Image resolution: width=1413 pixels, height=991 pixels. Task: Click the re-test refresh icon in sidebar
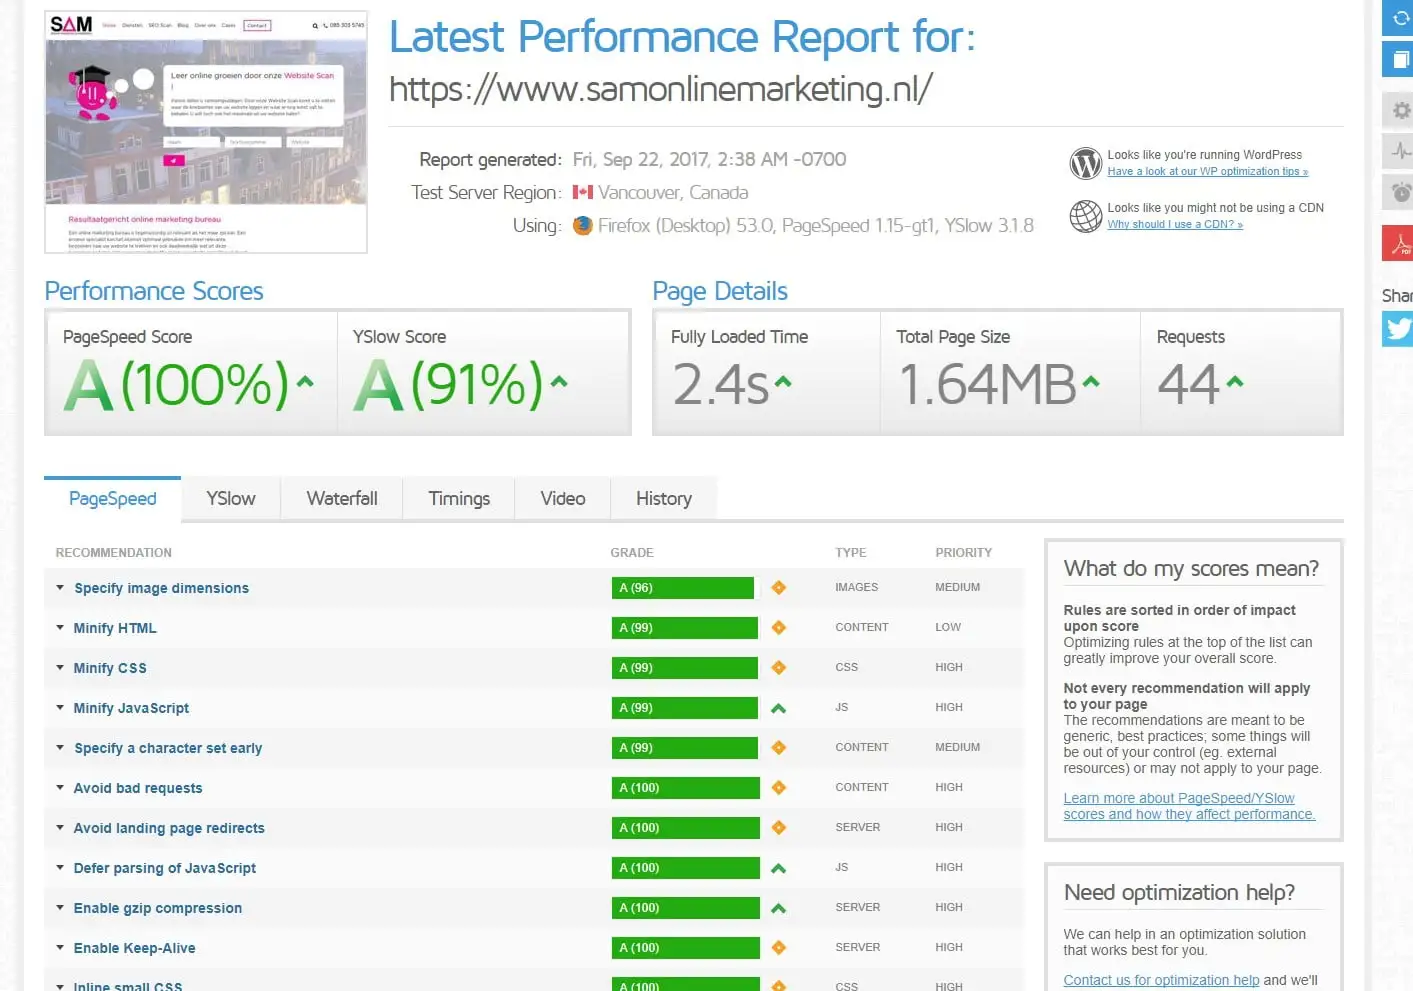pos(1399,17)
